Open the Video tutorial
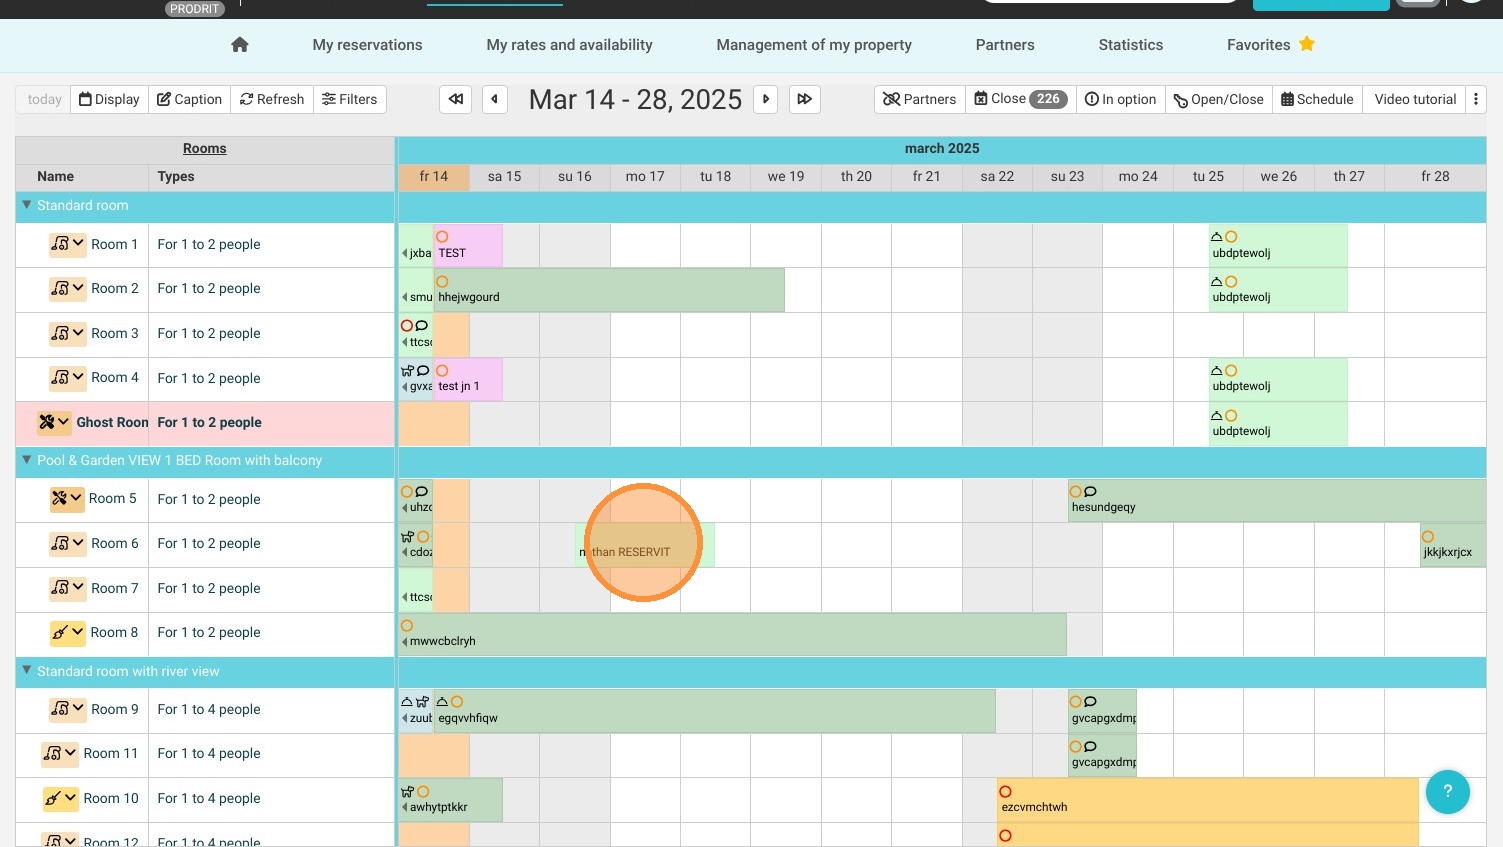 (x=1415, y=99)
